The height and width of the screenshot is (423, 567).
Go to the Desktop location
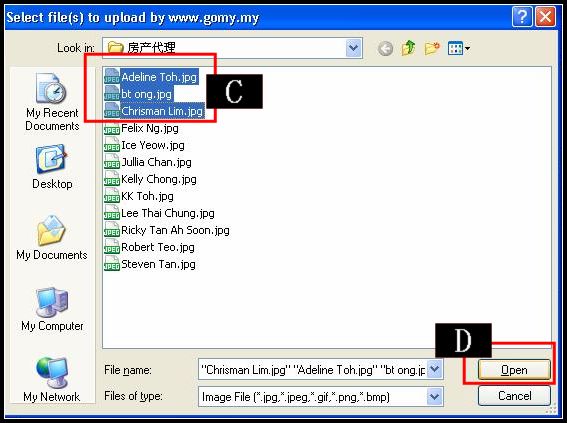pos(52,167)
